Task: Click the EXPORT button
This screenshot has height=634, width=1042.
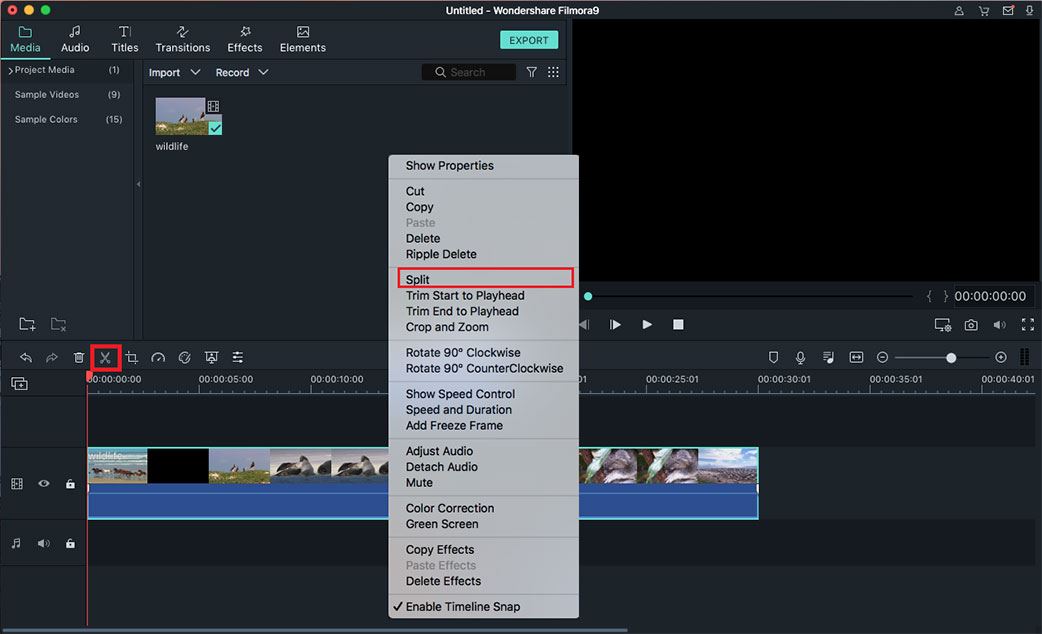Action: (x=529, y=40)
